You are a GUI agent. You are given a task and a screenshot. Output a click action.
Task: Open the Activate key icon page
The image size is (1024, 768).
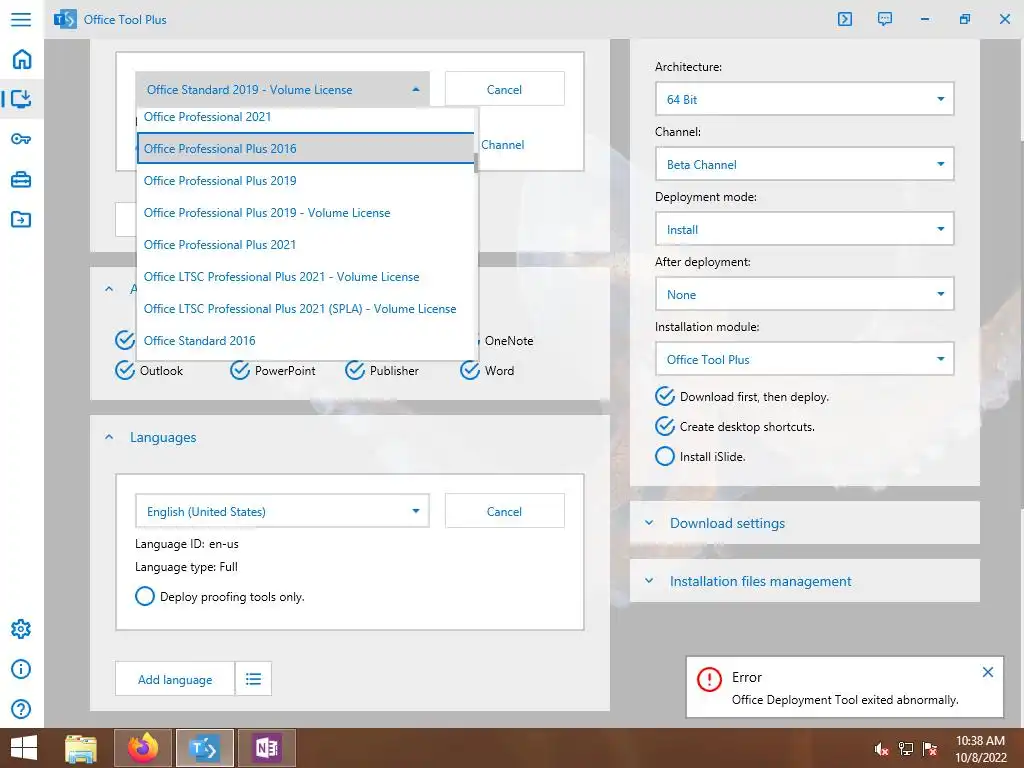click(x=21, y=138)
